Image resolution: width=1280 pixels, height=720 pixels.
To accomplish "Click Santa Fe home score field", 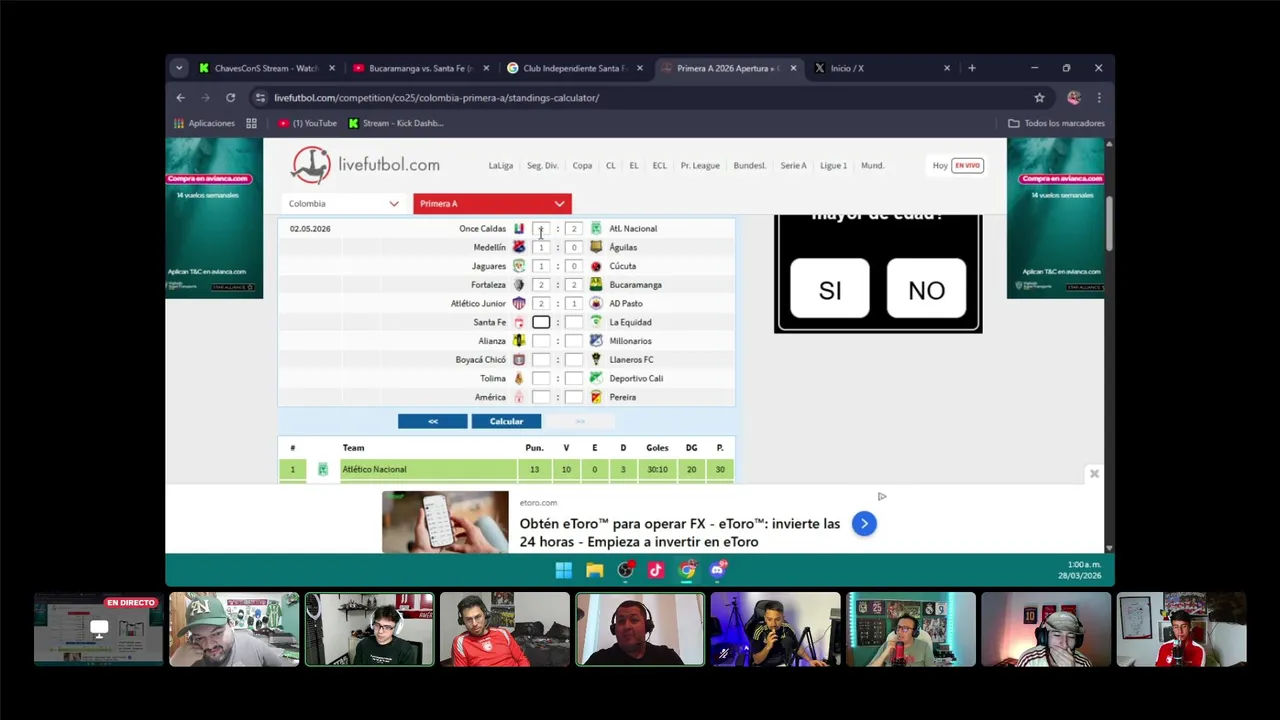I will (x=541, y=322).
